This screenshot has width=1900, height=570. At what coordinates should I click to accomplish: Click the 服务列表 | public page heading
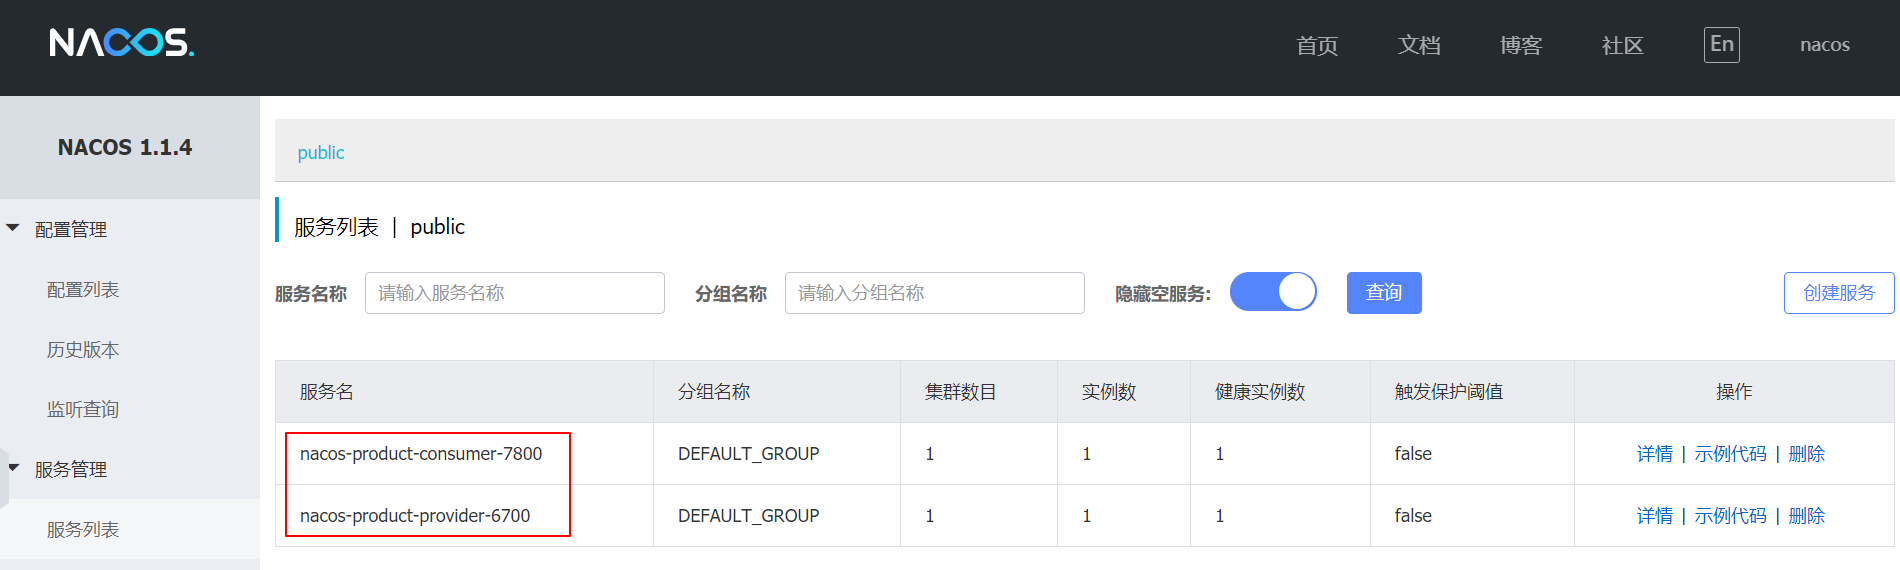click(379, 227)
